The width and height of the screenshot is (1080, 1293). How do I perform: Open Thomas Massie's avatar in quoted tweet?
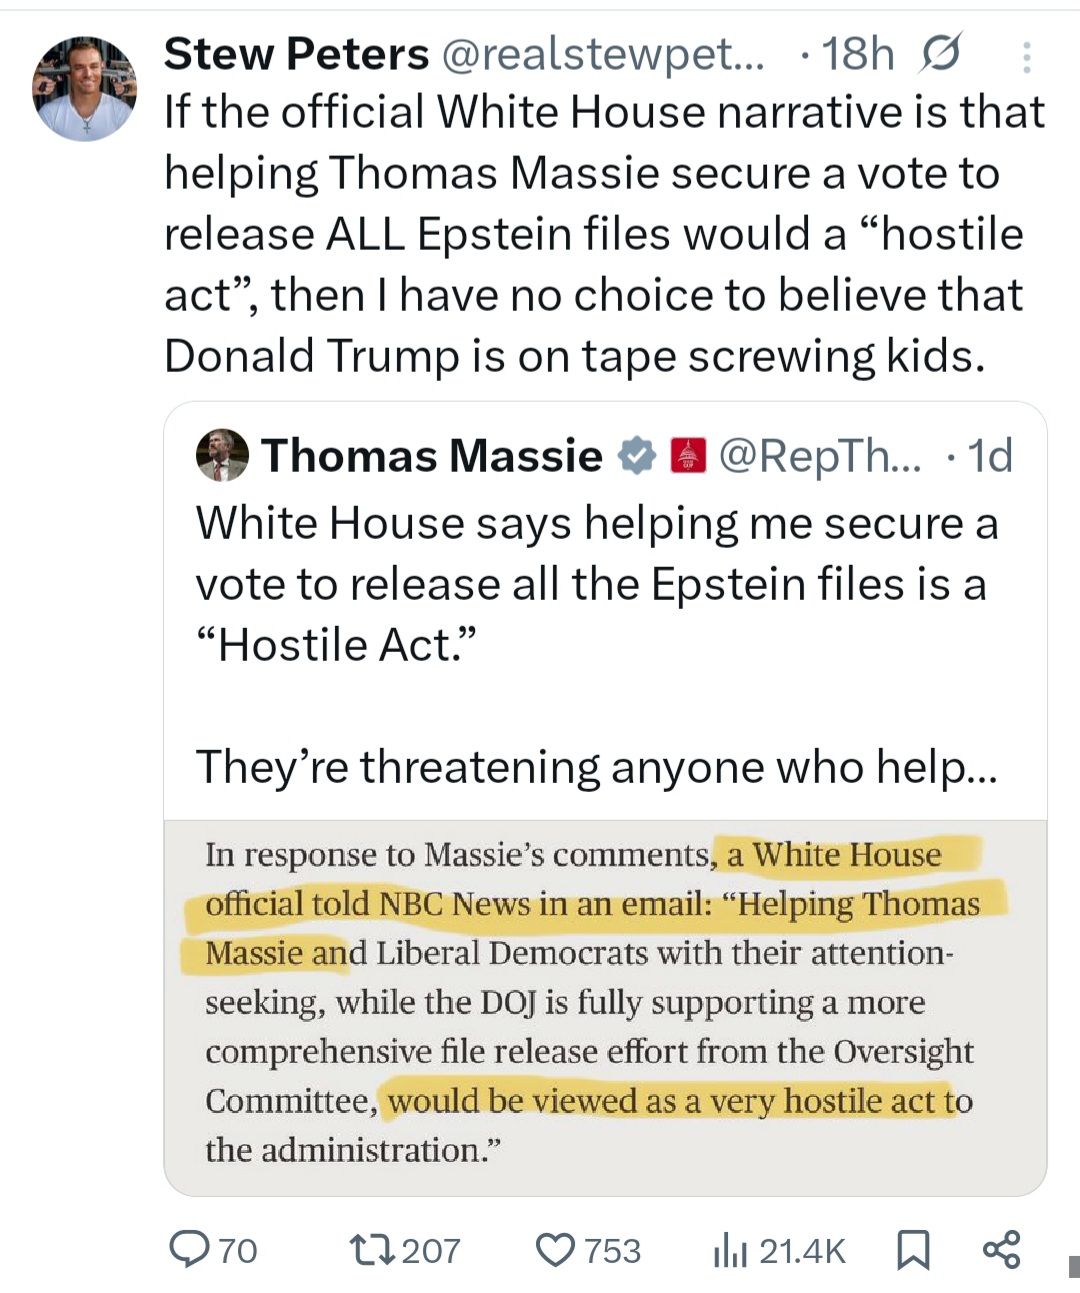click(222, 455)
